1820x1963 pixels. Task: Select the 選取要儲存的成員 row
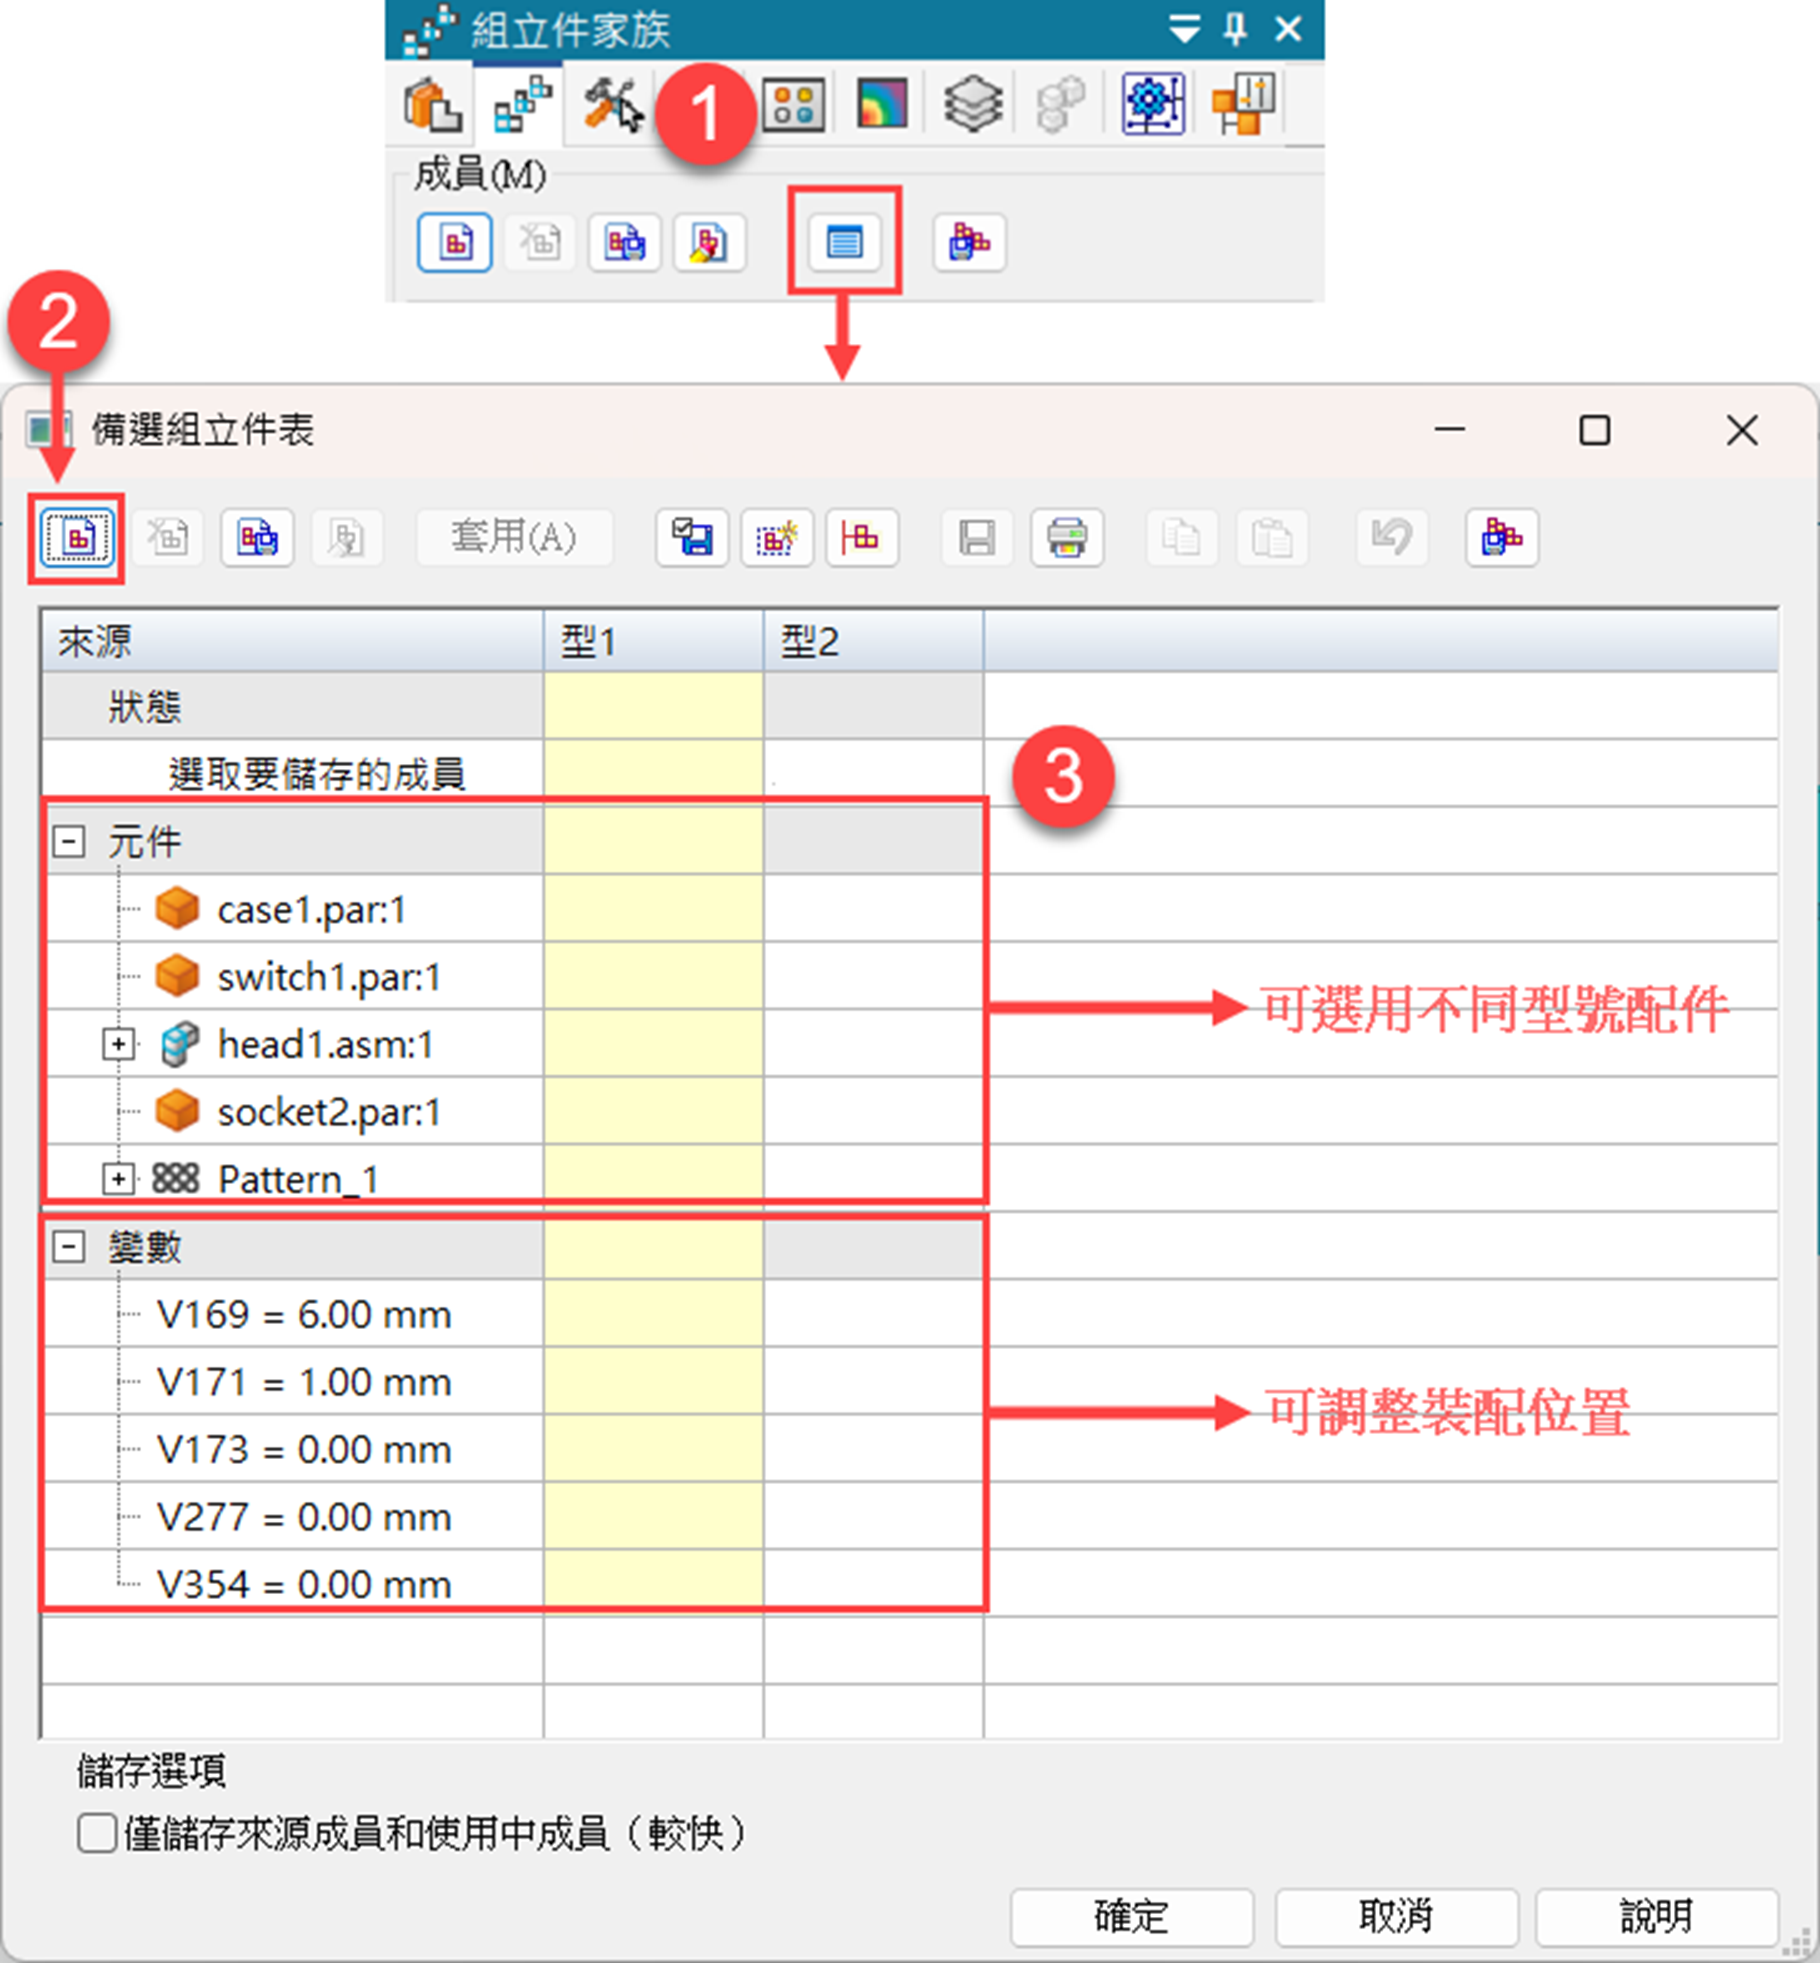[292, 773]
